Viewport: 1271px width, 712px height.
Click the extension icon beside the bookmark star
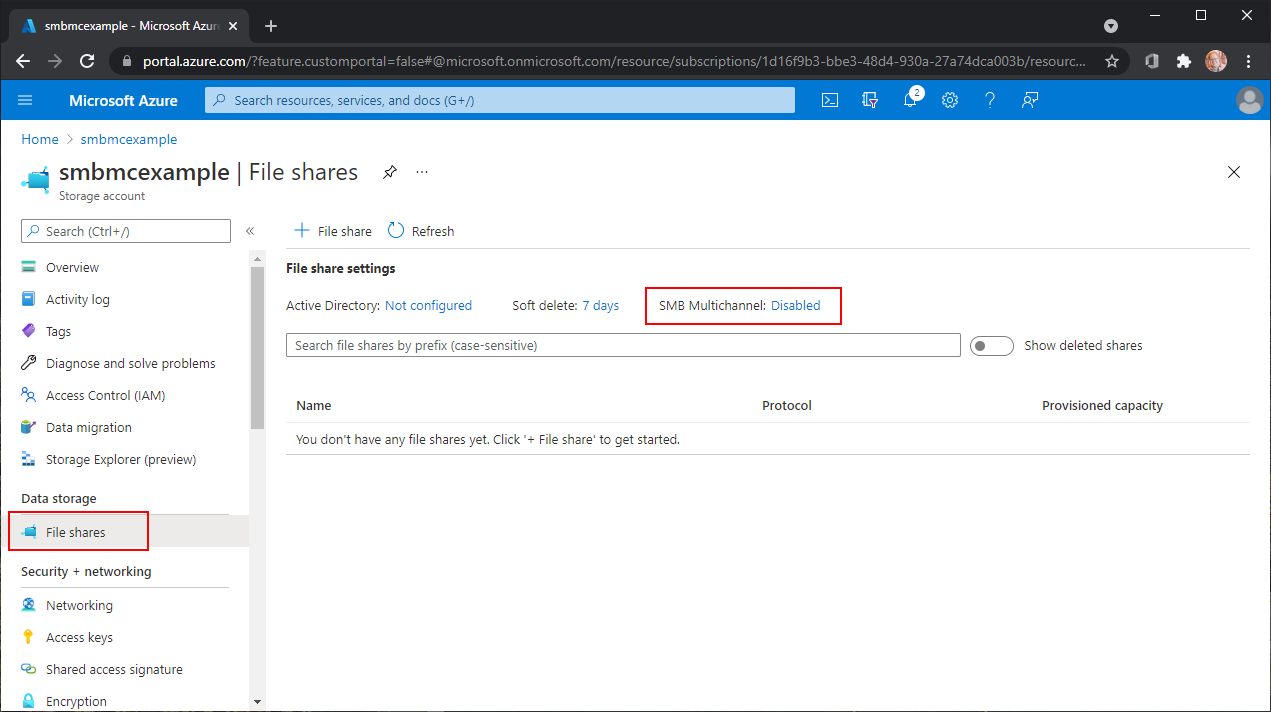point(1152,61)
